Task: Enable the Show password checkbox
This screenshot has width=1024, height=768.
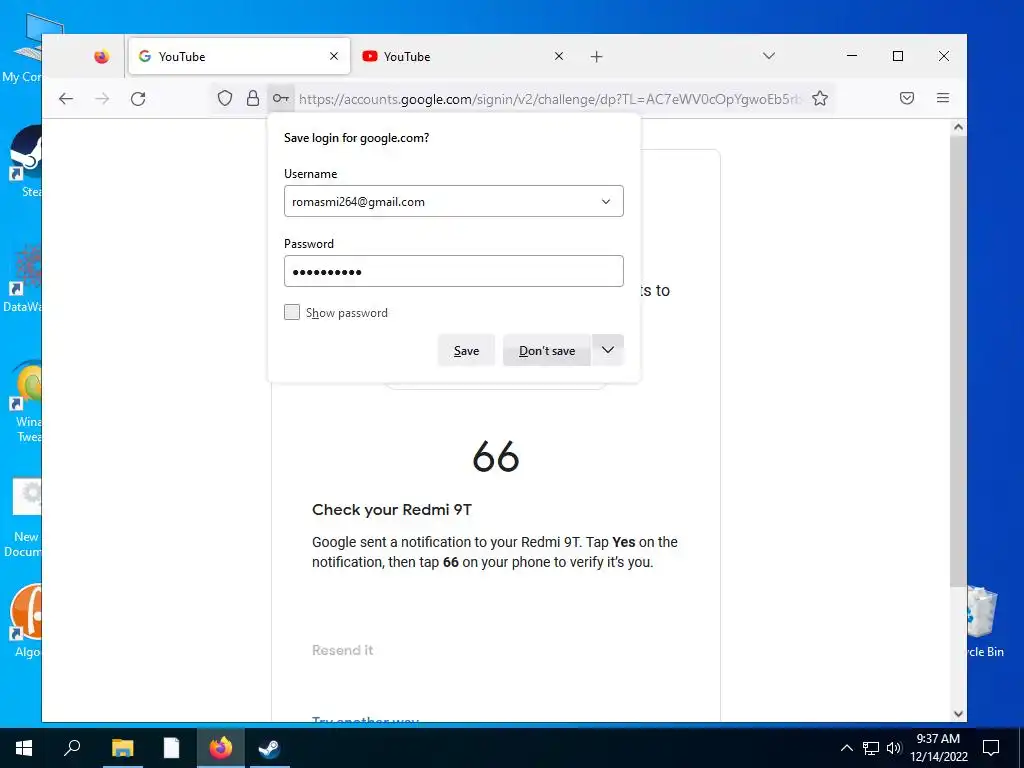Action: point(292,312)
